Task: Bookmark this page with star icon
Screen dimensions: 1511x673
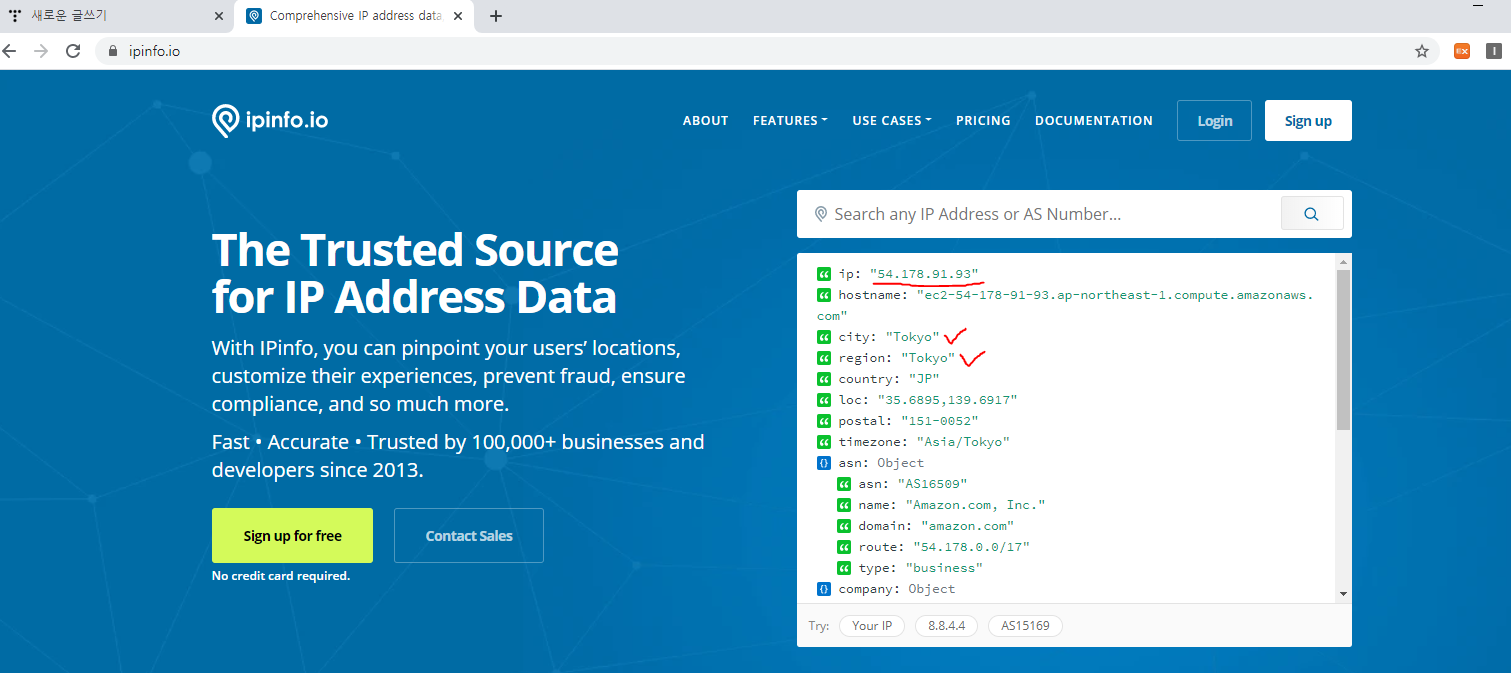Action: (x=1422, y=51)
